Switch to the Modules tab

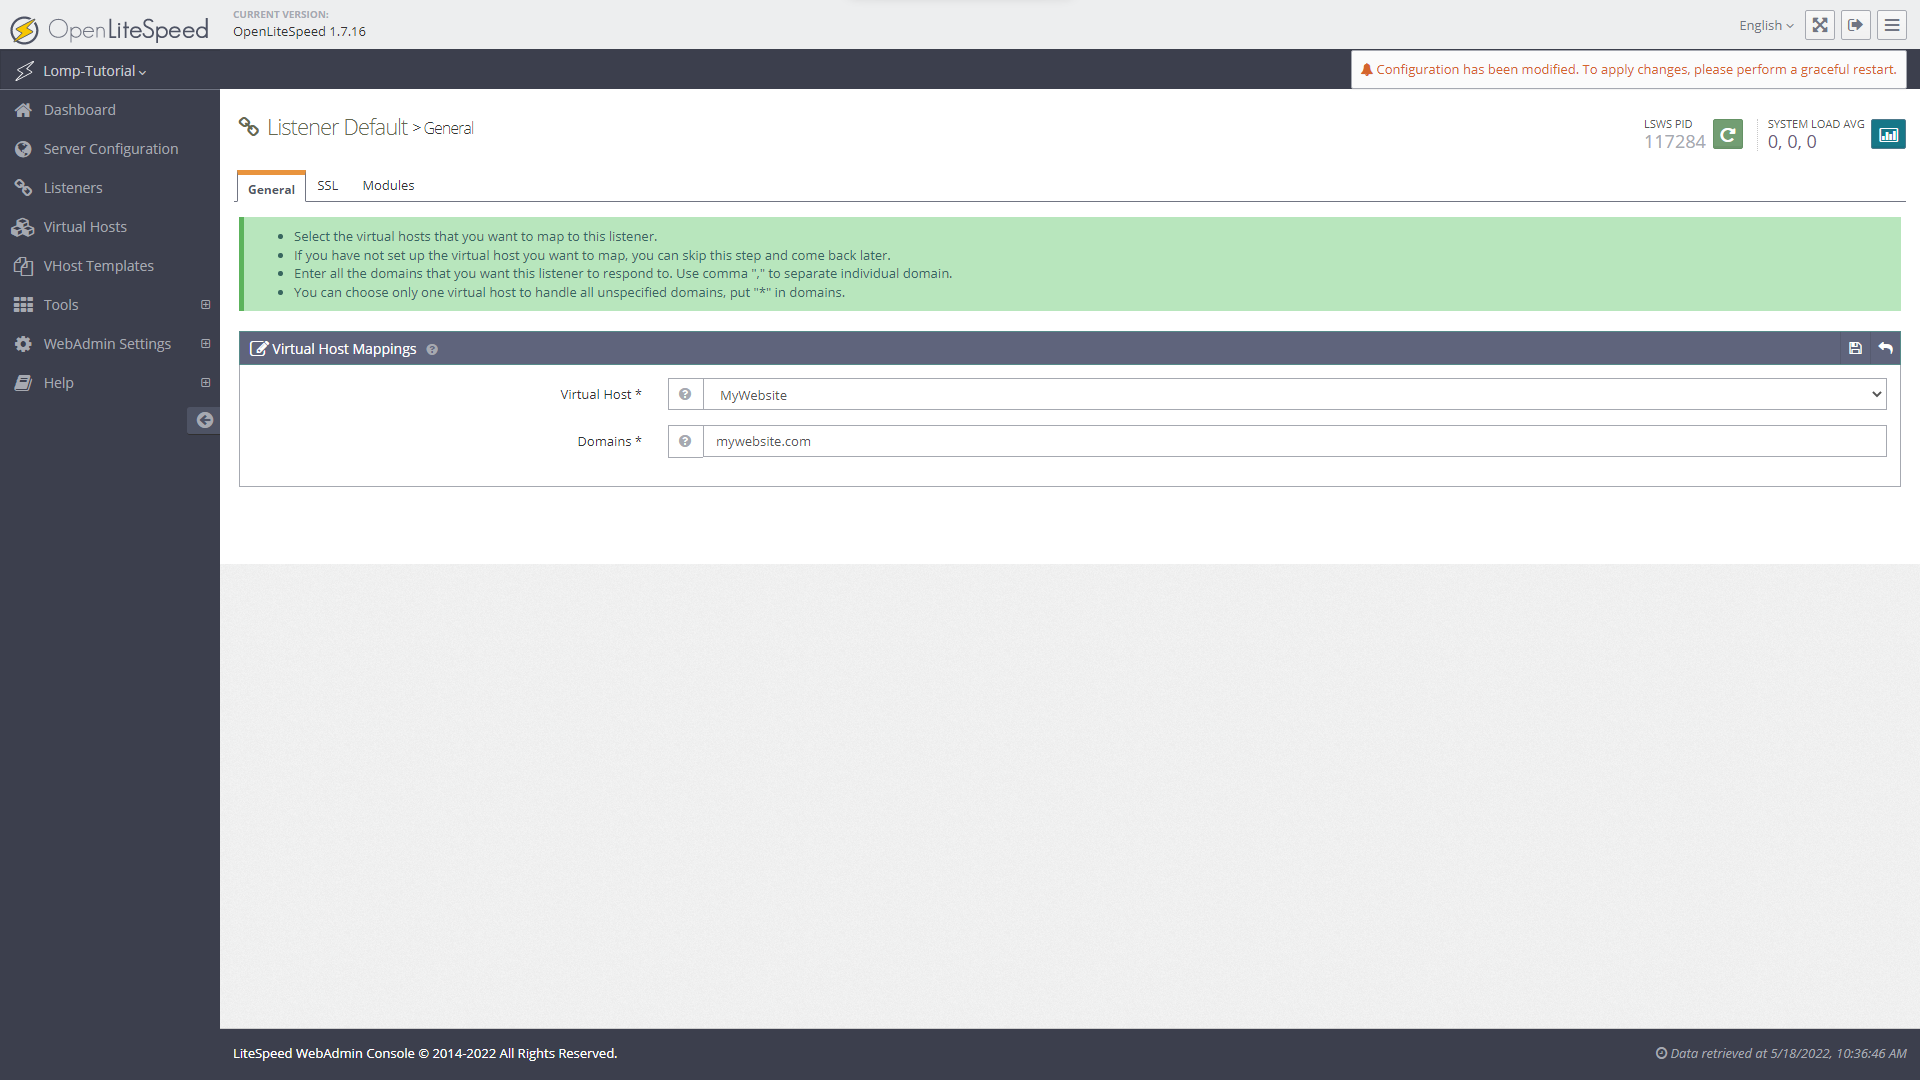click(388, 185)
